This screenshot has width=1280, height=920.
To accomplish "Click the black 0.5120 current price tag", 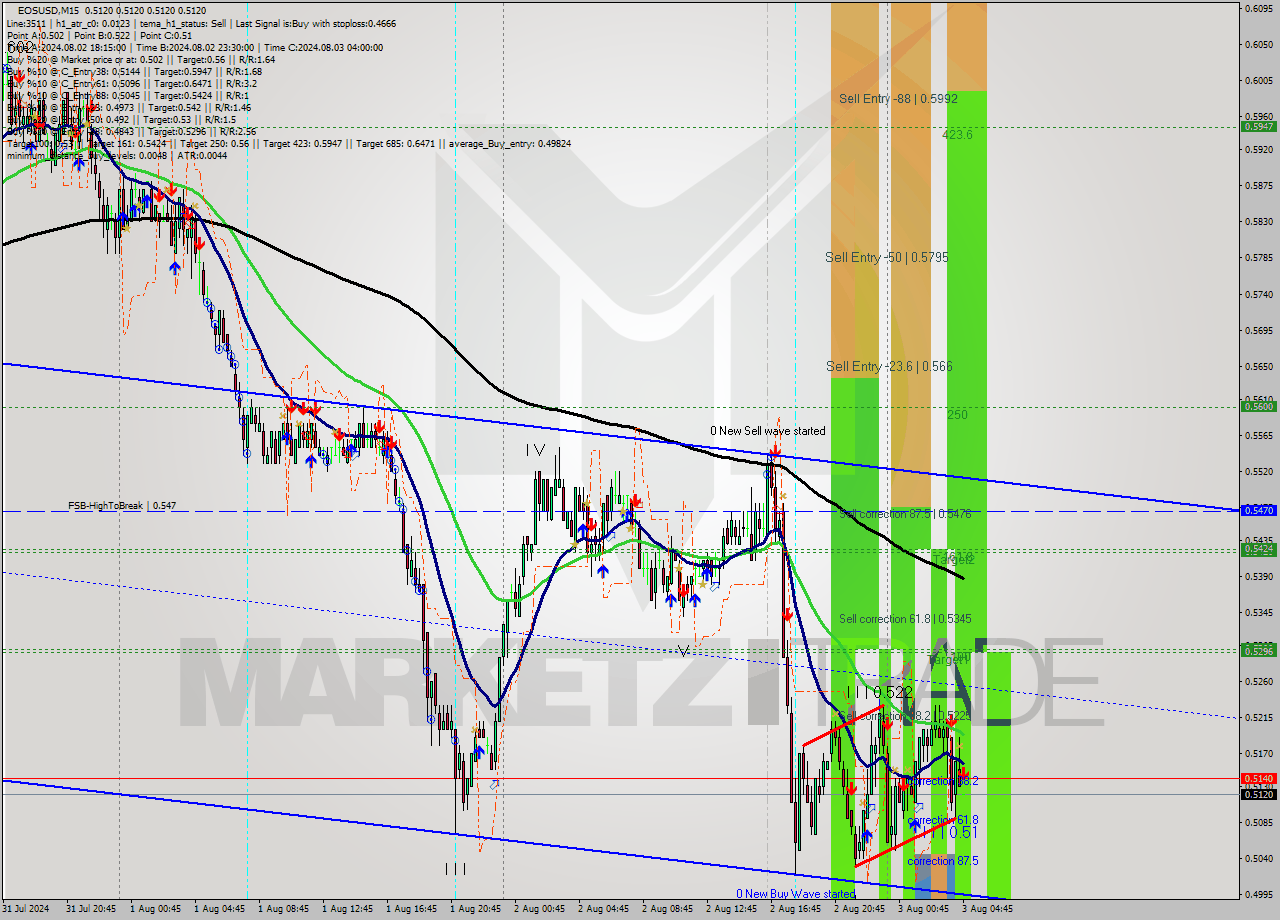I will coord(1258,794).
